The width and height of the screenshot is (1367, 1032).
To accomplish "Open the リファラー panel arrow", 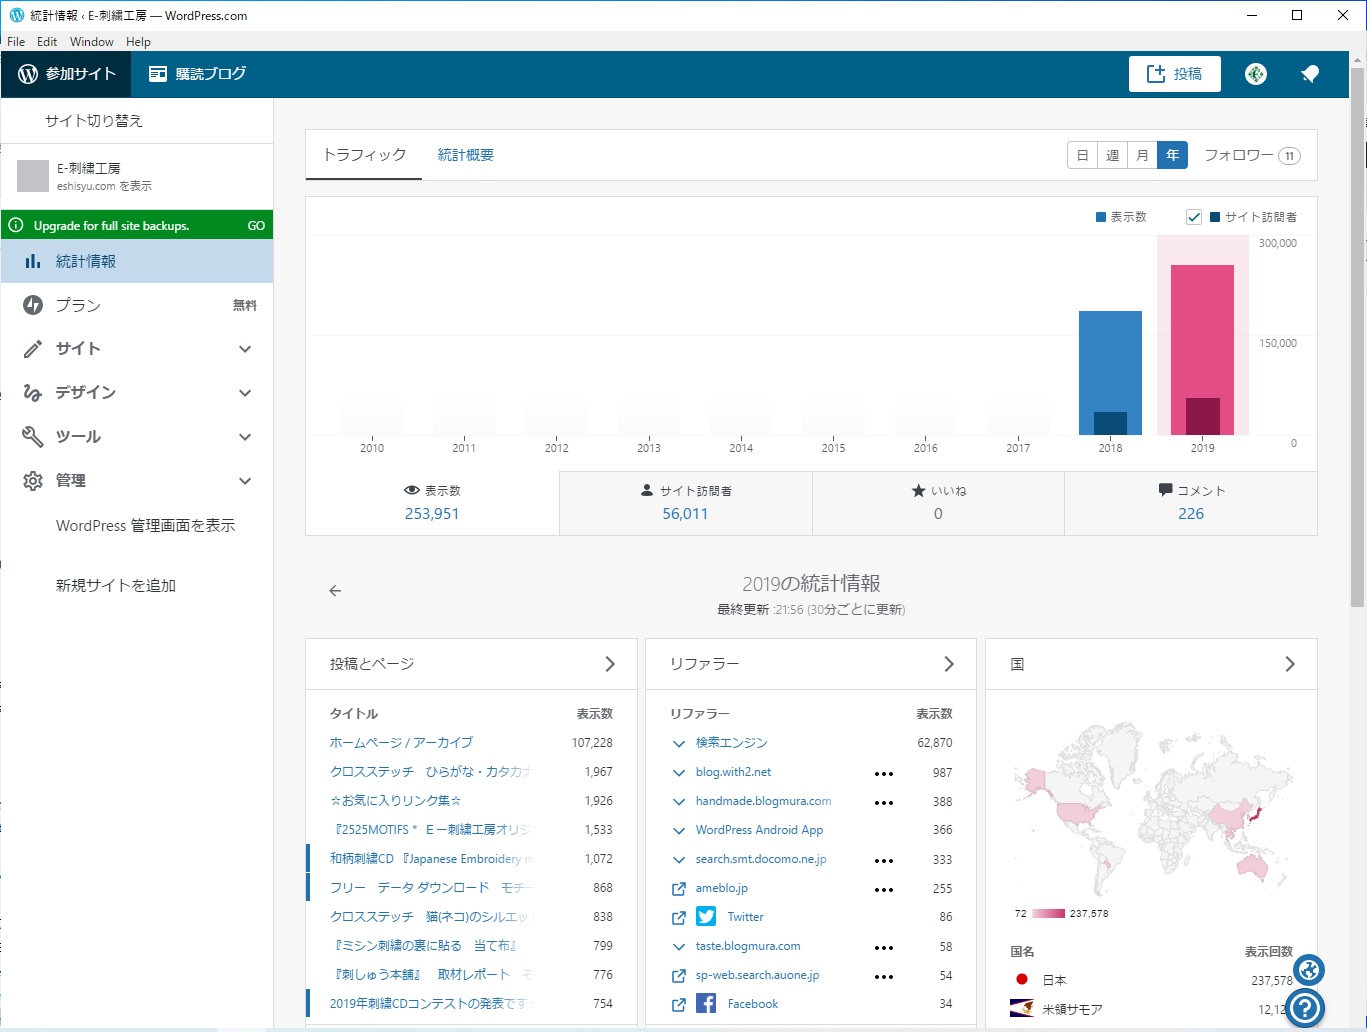I will (949, 664).
